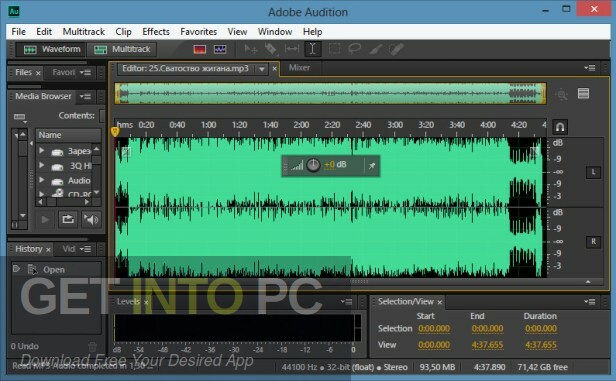Select the Paintbrush Selection tool
The width and height of the screenshot is (616, 381).
point(376,49)
